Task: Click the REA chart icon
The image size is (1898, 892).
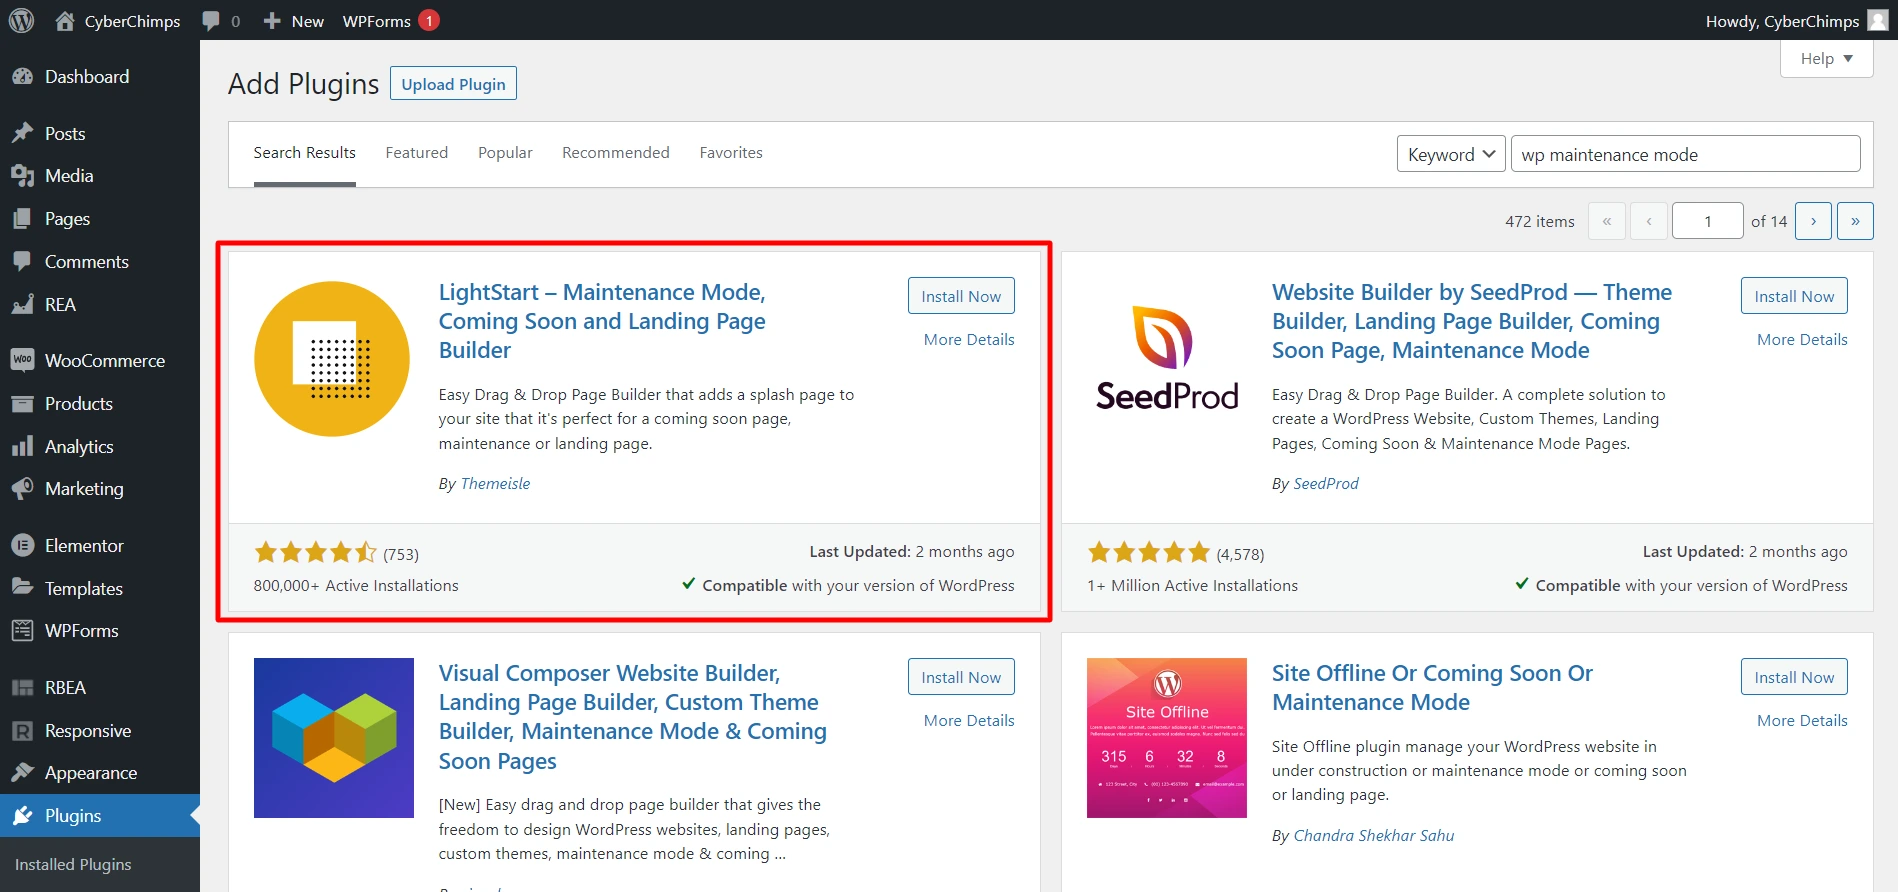Action: [x=22, y=305]
